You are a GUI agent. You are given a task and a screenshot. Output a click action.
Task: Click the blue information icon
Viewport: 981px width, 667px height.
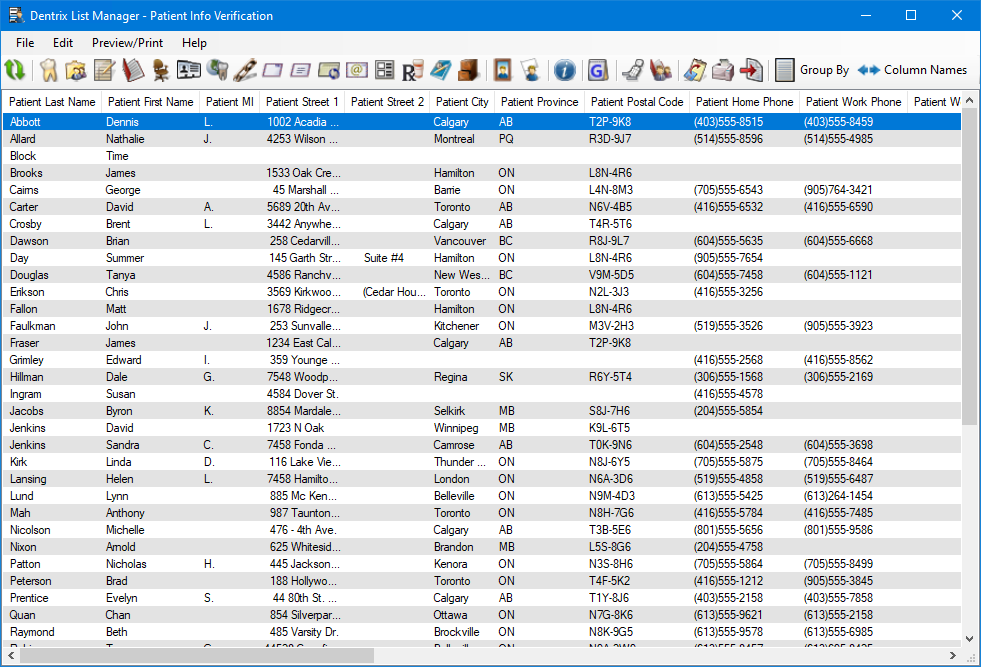[564, 69]
